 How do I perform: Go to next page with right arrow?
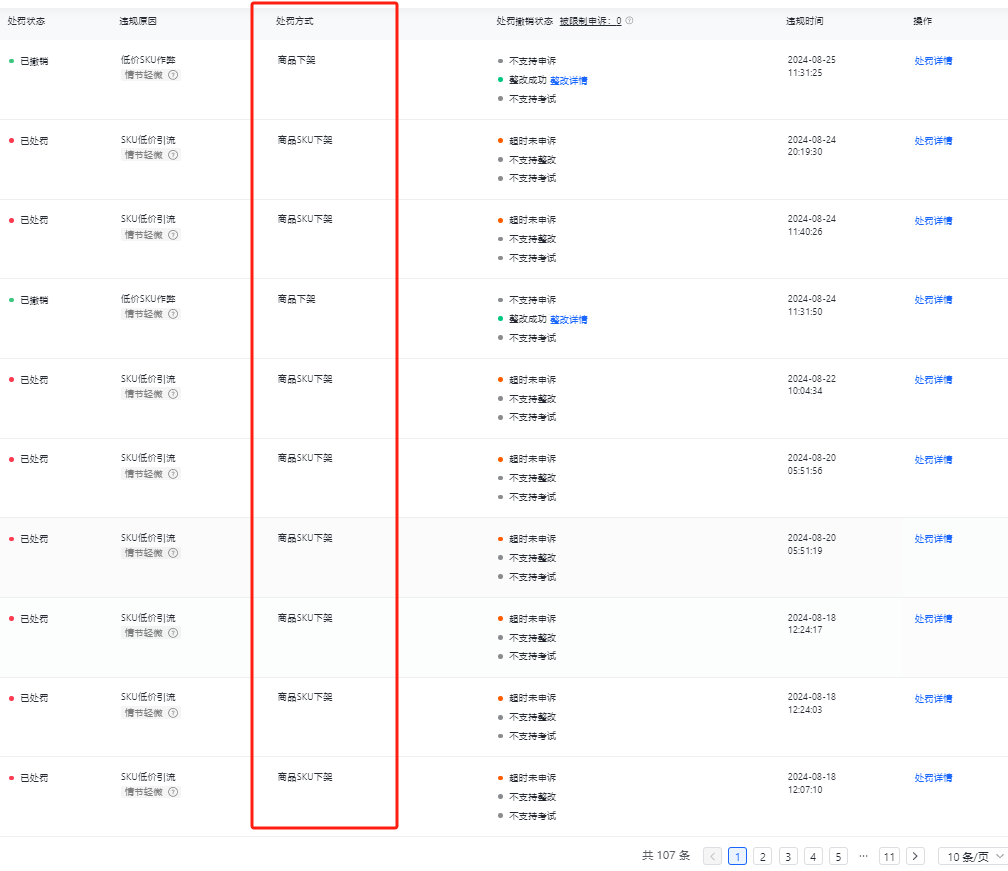(x=915, y=856)
